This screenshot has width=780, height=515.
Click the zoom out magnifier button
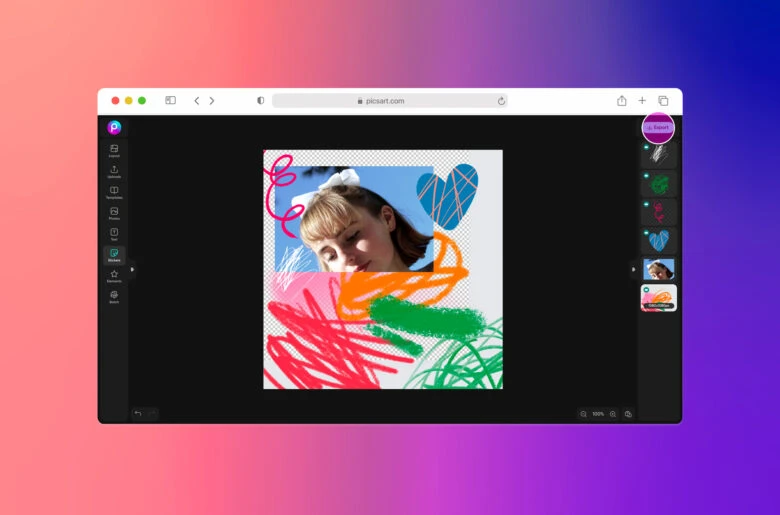(583, 413)
